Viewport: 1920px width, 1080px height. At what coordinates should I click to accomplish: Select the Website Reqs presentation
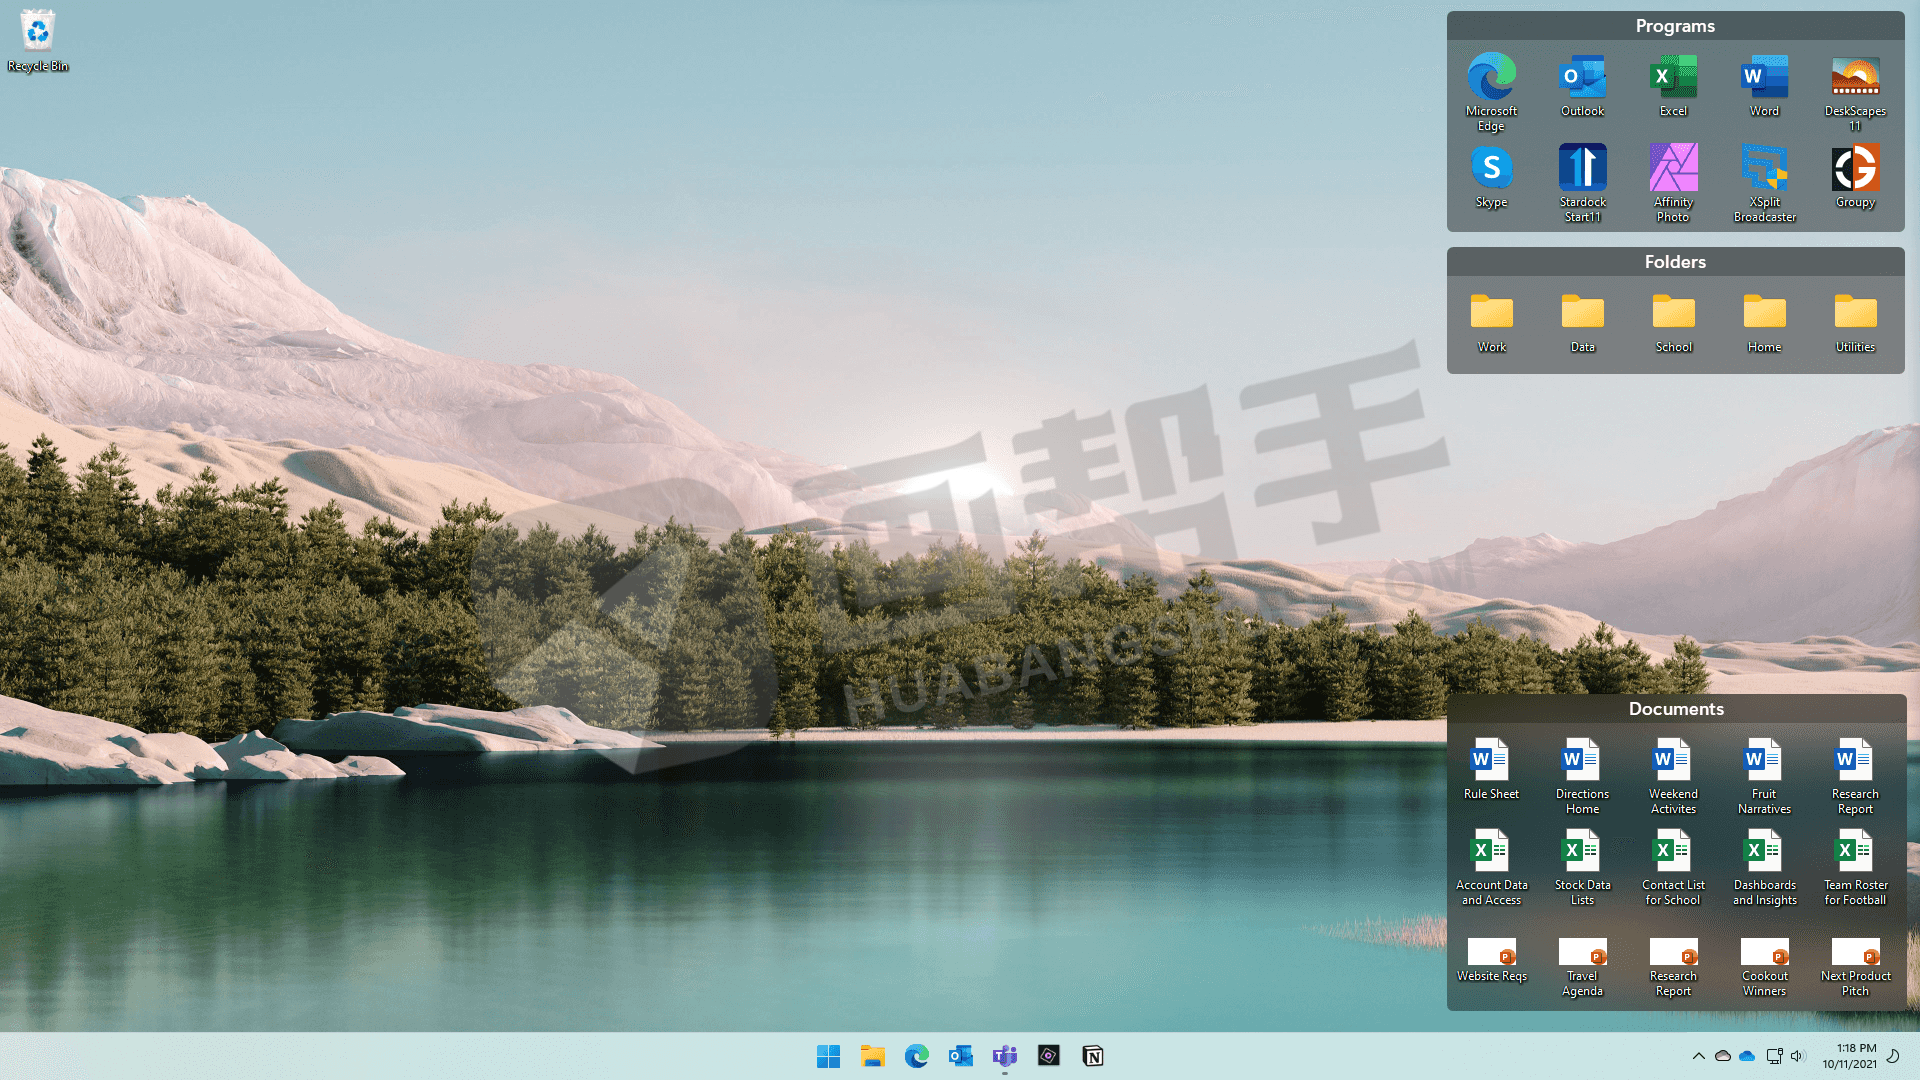tap(1491, 960)
